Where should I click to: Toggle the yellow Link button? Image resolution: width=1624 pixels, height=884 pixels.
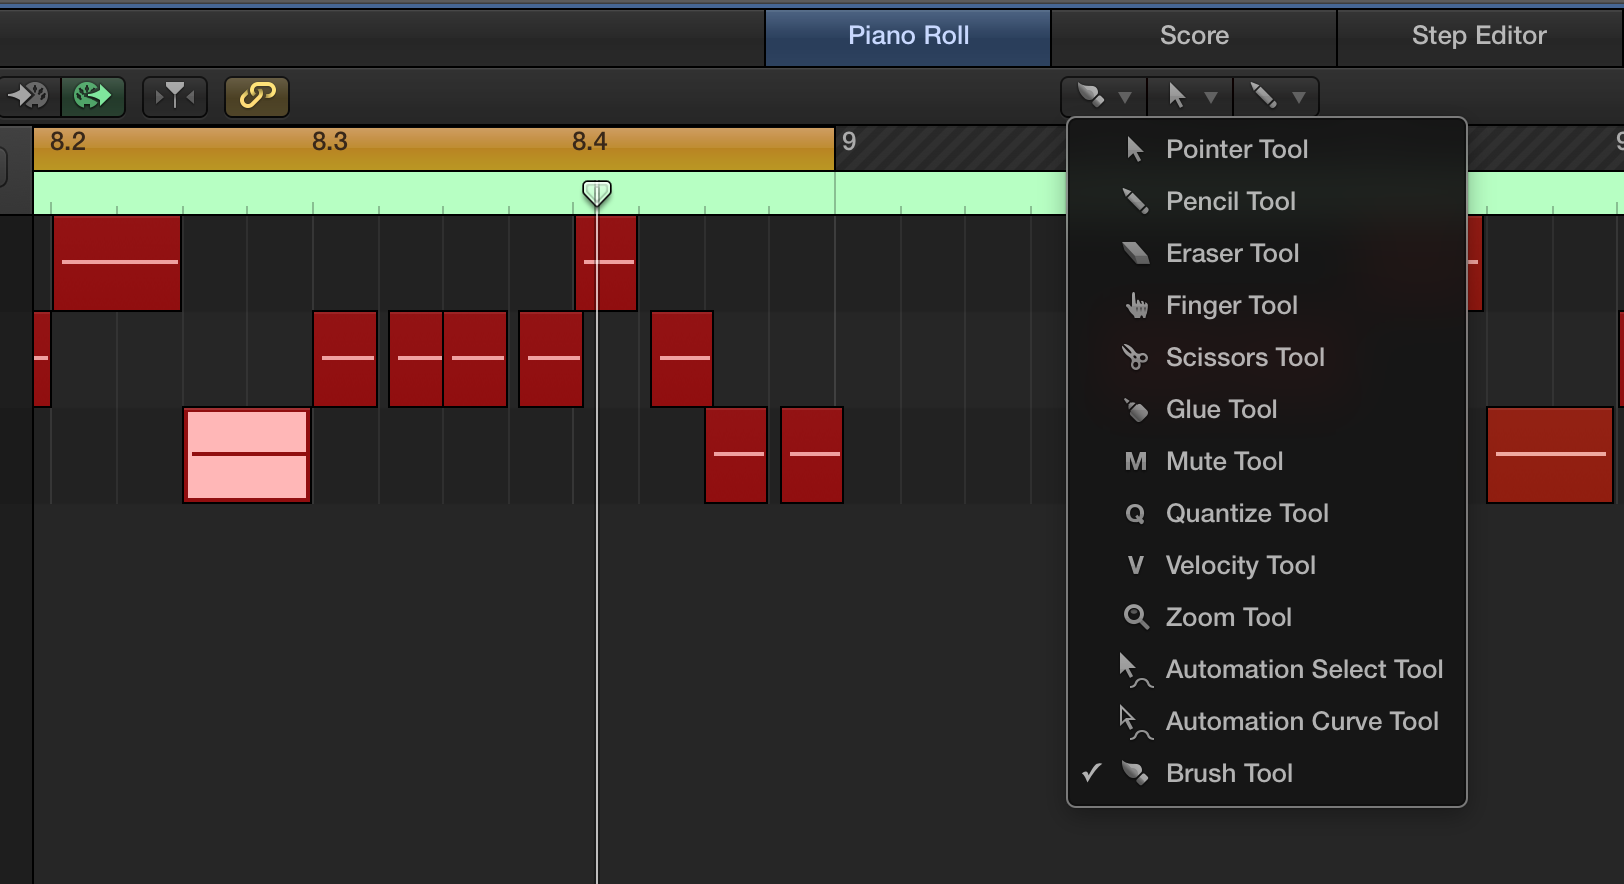point(257,96)
